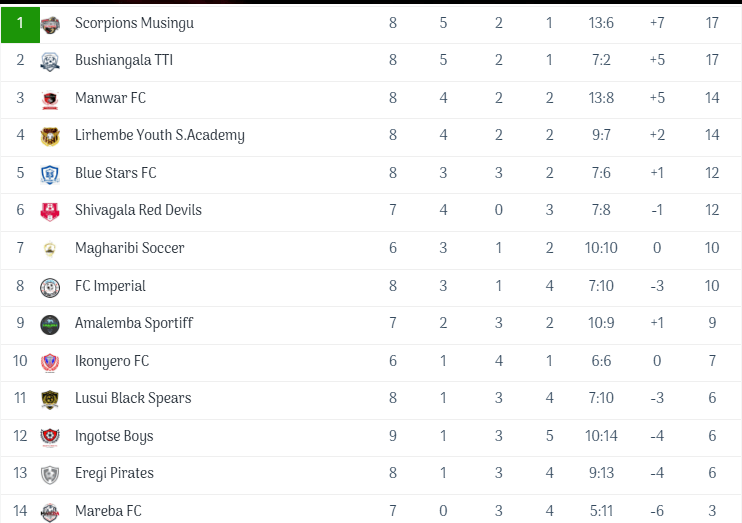Image resolution: width=742 pixels, height=523 pixels.
Task: Click the Ingotse Boys team logo
Action: pyautogui.click(x=50, y=436)
